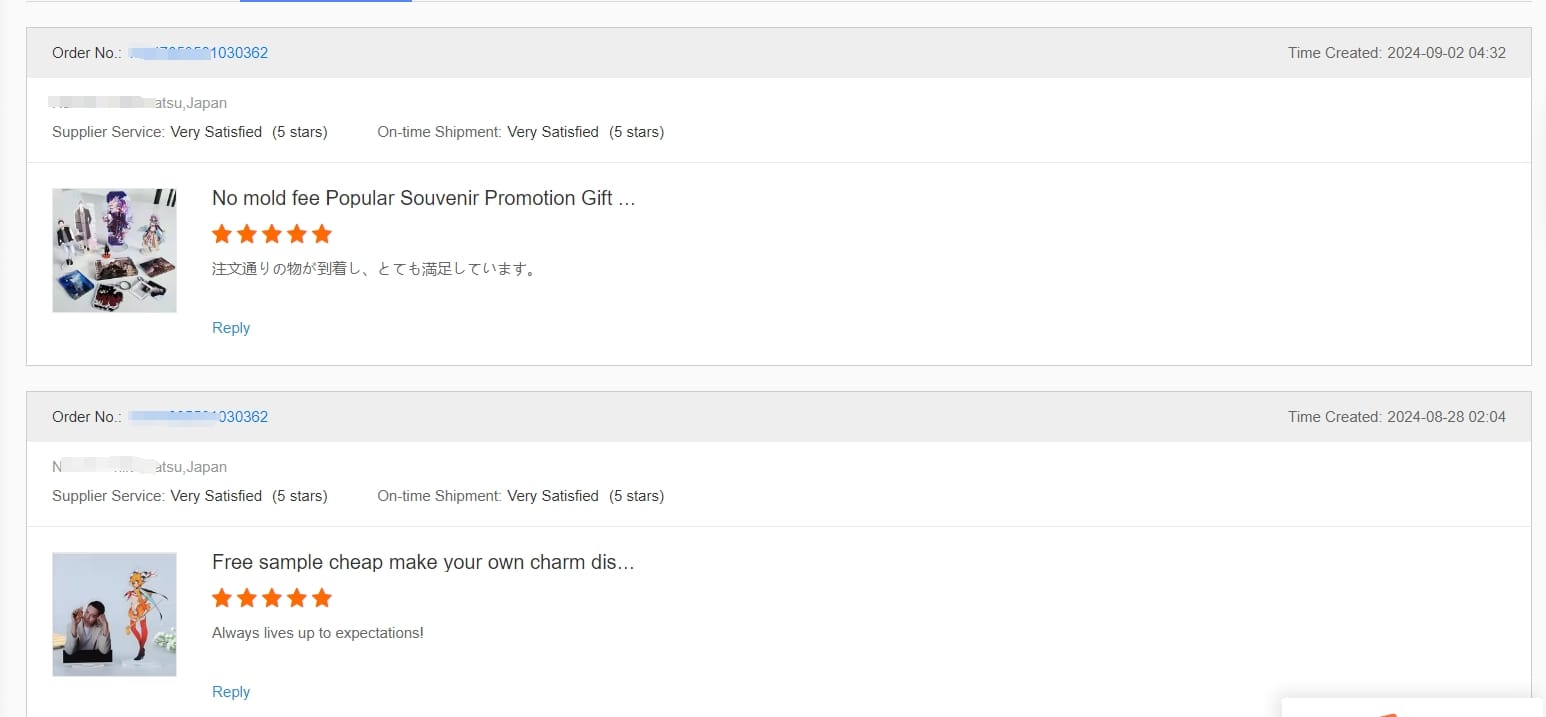
Task: Reply to the Japanese-language review
Action: pos(231,328)
